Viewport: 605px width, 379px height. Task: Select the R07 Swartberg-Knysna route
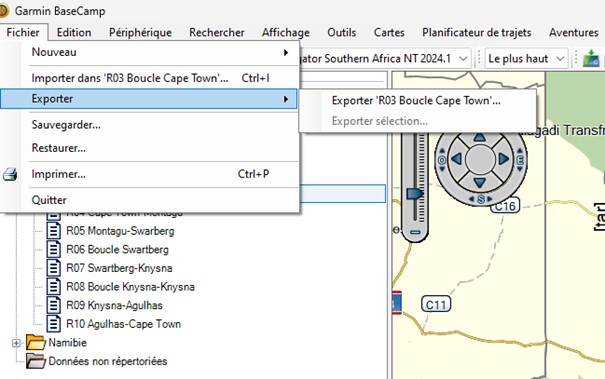pyautogui.click(x=119, y=268)
